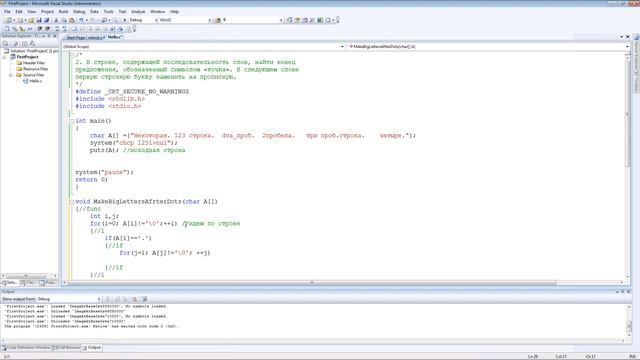Screen dimensions: 640x360
Task: Click the Decrease Indent icon
Action: [x=40, y=29]
